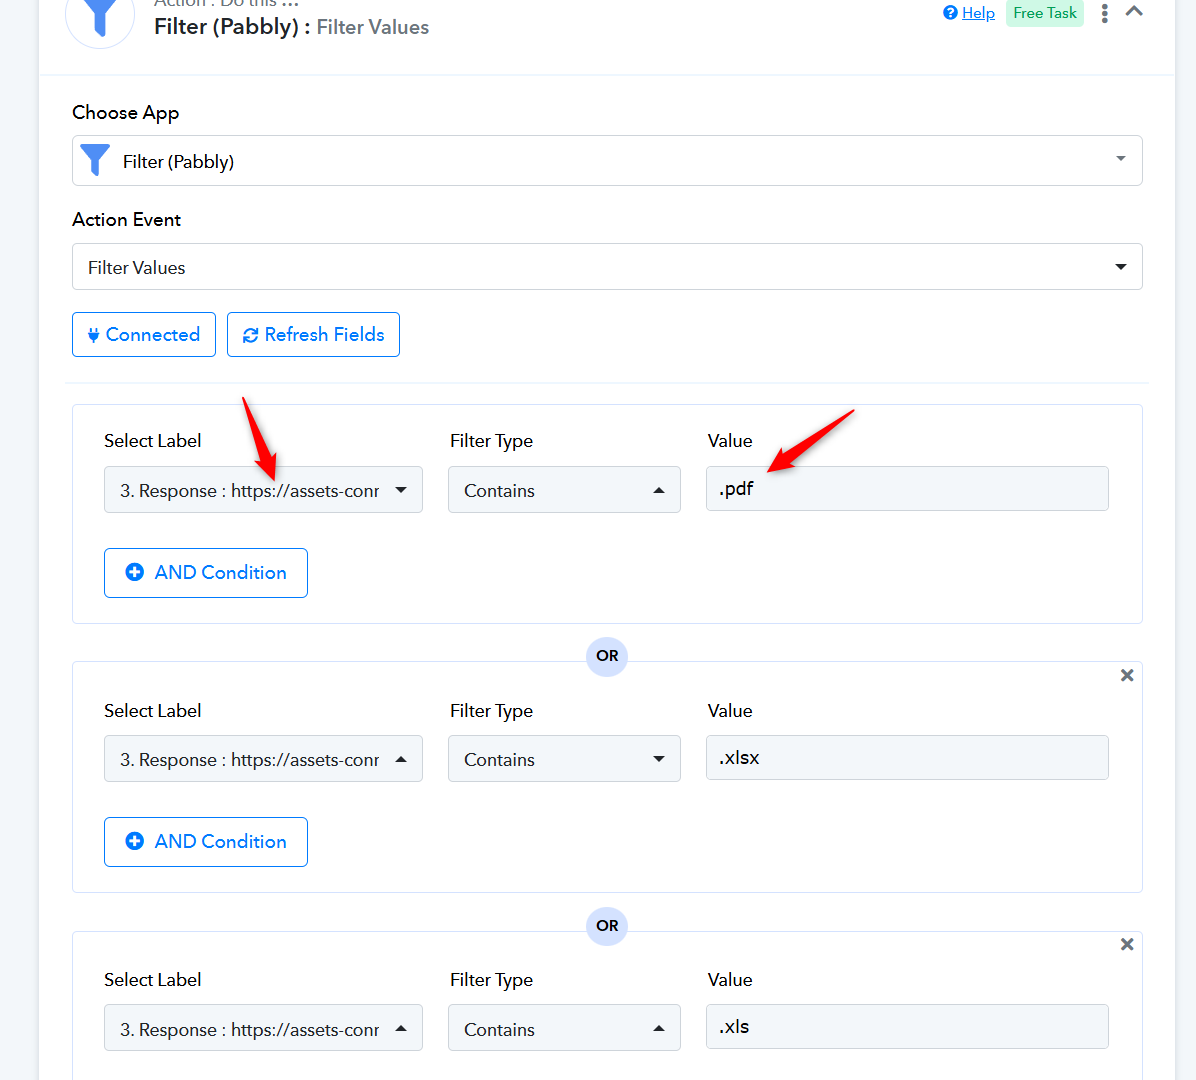The image size is (1196, 1080).
Task: Click the Refresh Fields button
Action: point(313,334)
